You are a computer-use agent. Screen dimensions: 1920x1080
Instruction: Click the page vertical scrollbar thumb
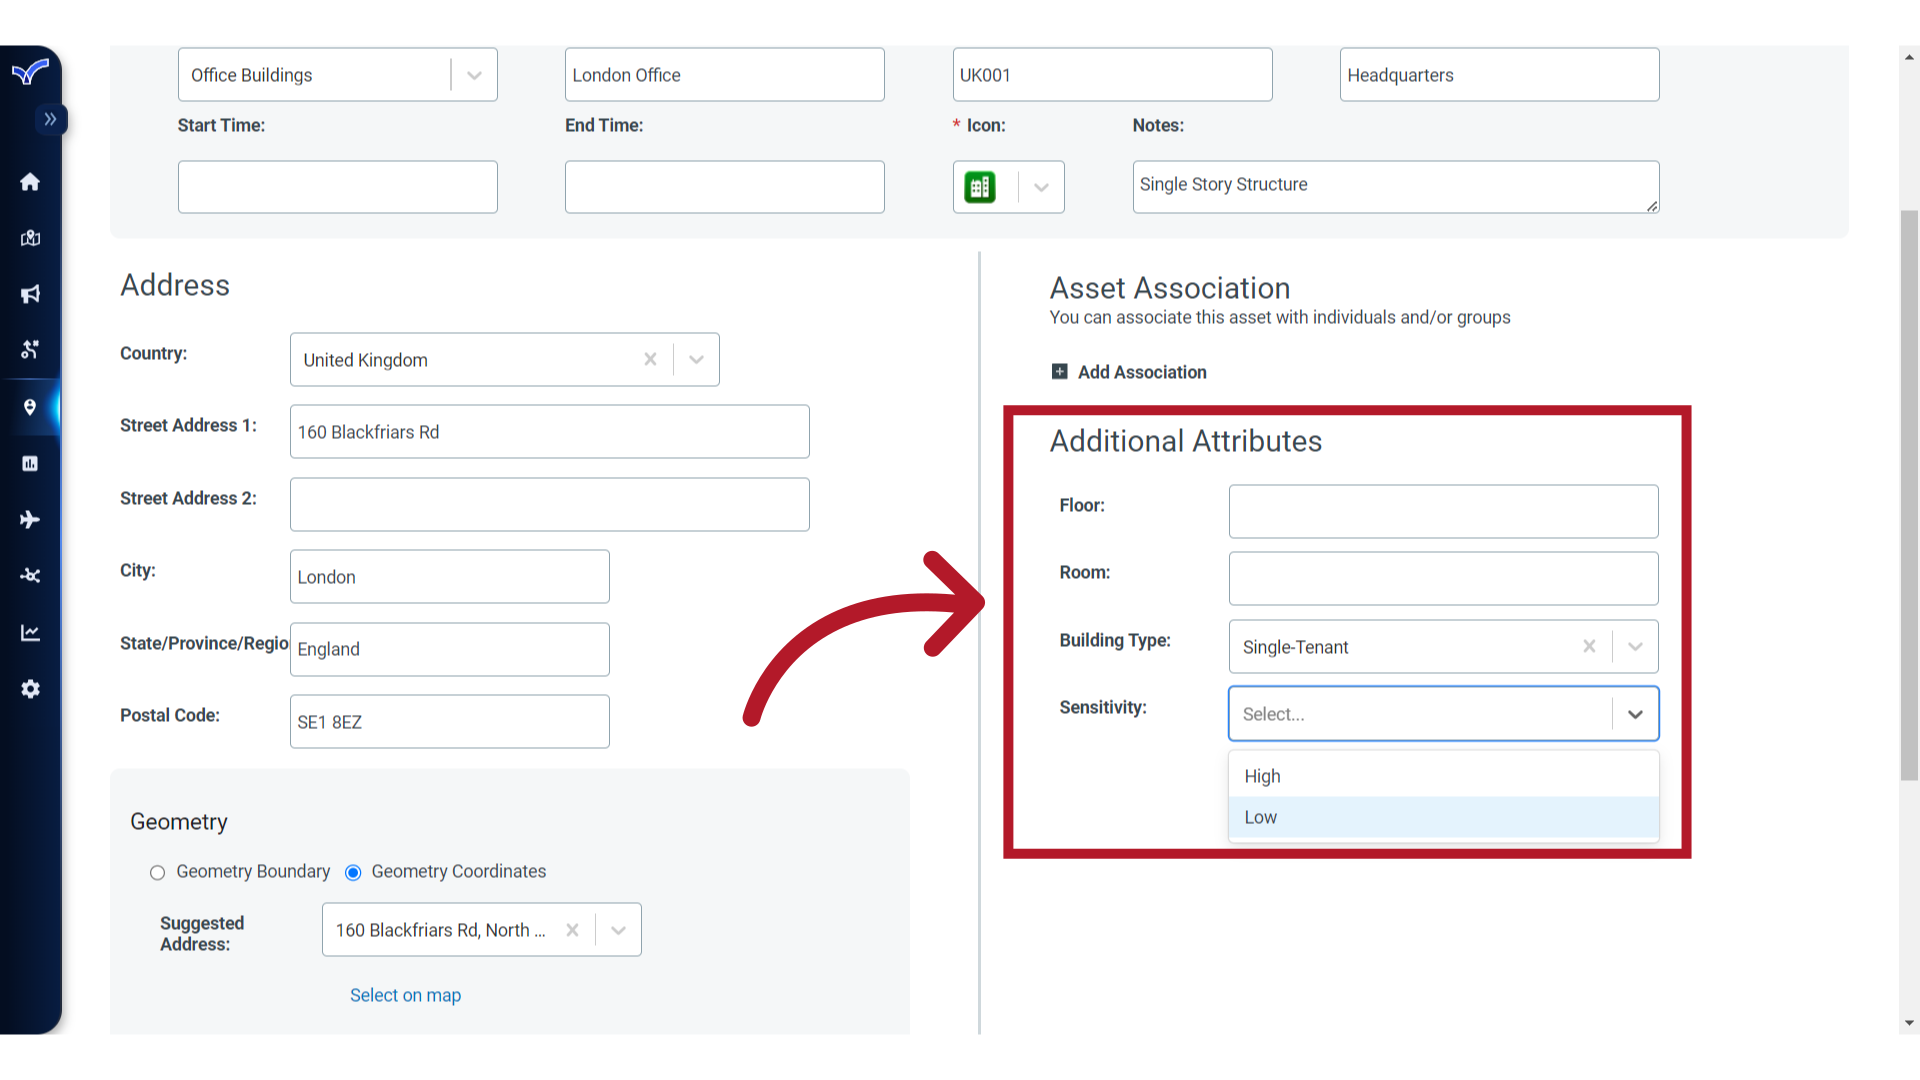coord(1909,495)
